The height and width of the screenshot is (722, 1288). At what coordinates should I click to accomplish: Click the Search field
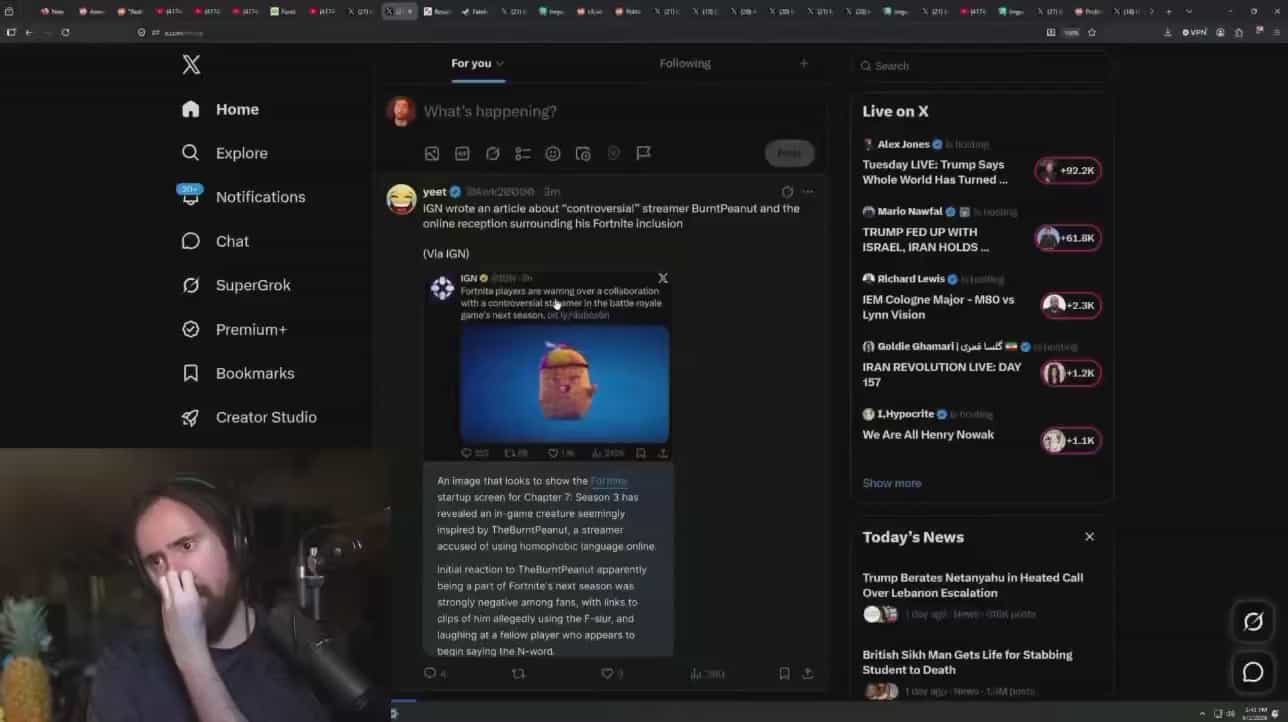pyautogui.click(x=980, y=66)
